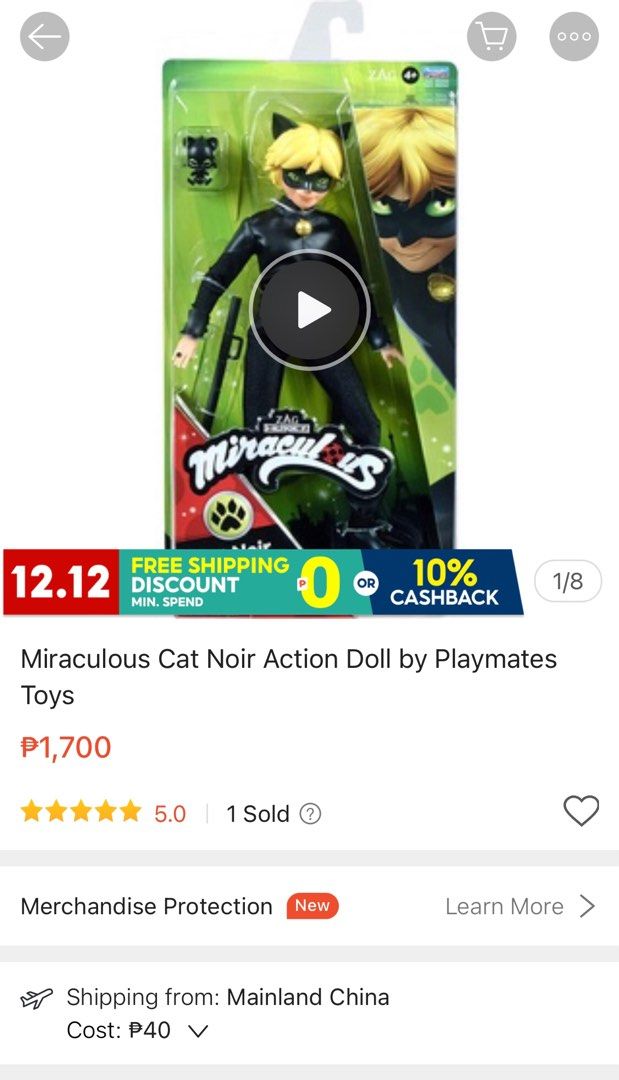Open the shopping cart
Viewport: 619px width, 1080px height.
pos(491,37)
